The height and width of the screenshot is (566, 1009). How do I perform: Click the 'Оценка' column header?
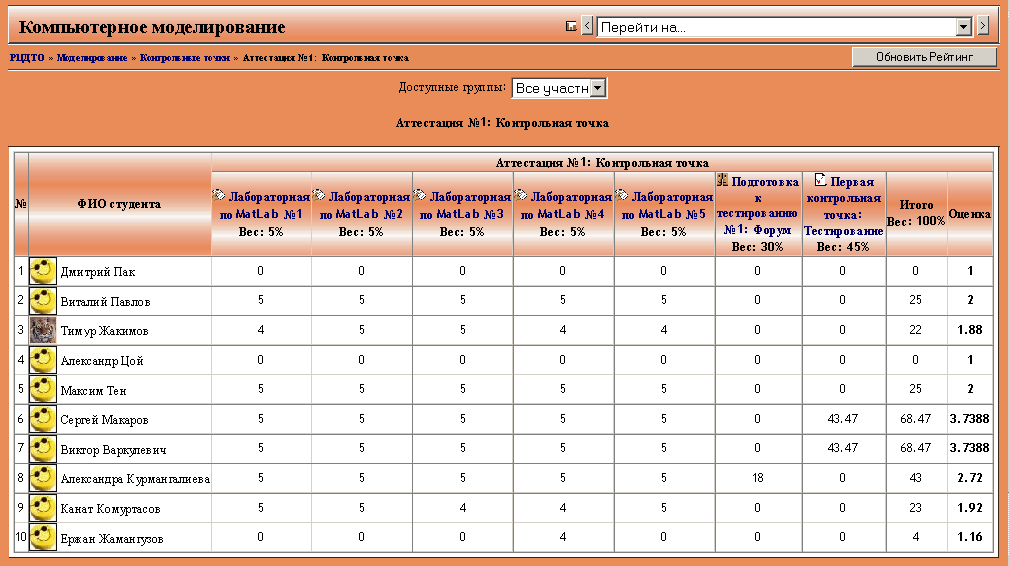pyautogui.click(x=970, y=214)
